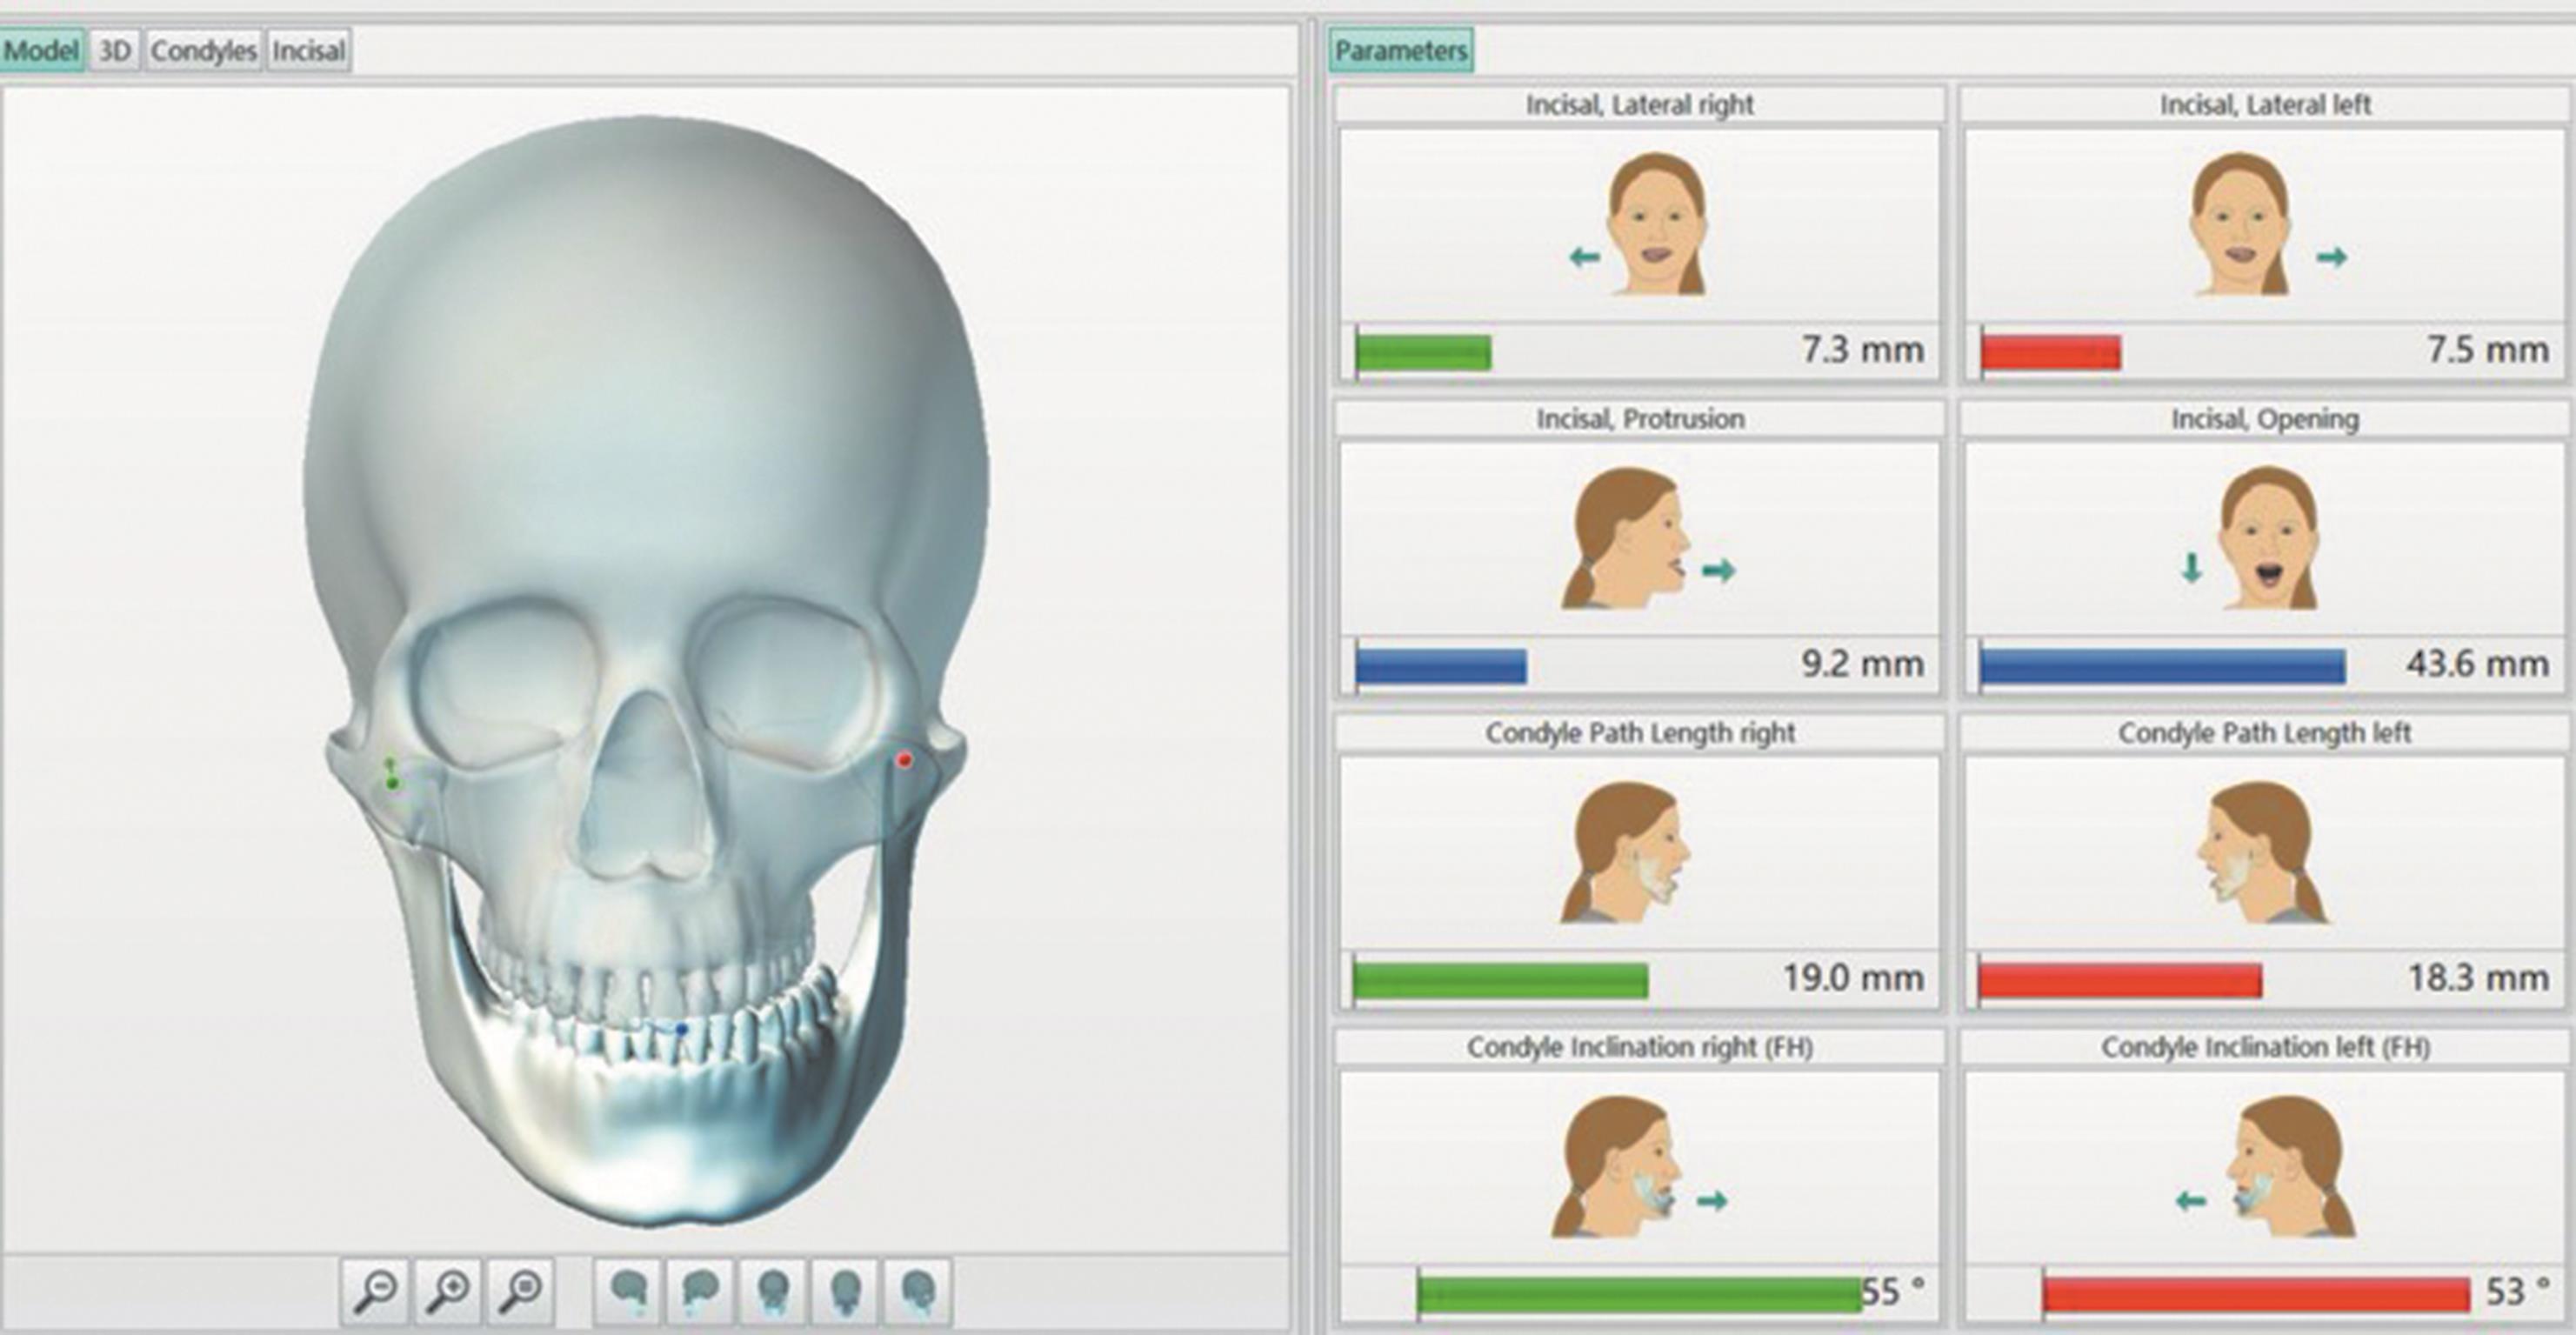The image size is (2576, 1335).
Task: Click the blue Incisal Opening bar
Action: coord(2163,667)
